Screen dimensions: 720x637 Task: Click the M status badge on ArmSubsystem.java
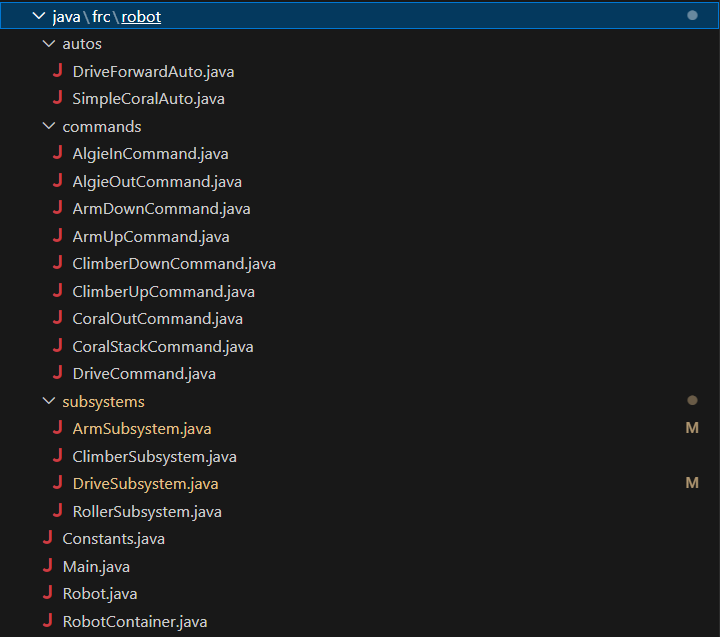(x=691, y=428)
